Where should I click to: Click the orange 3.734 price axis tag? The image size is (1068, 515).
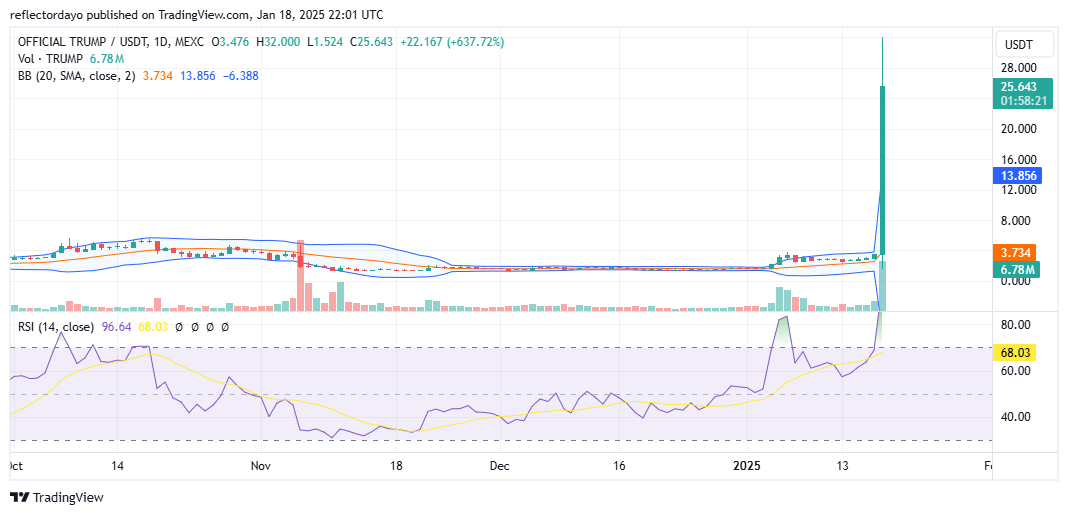click(x=1015, y=253)
